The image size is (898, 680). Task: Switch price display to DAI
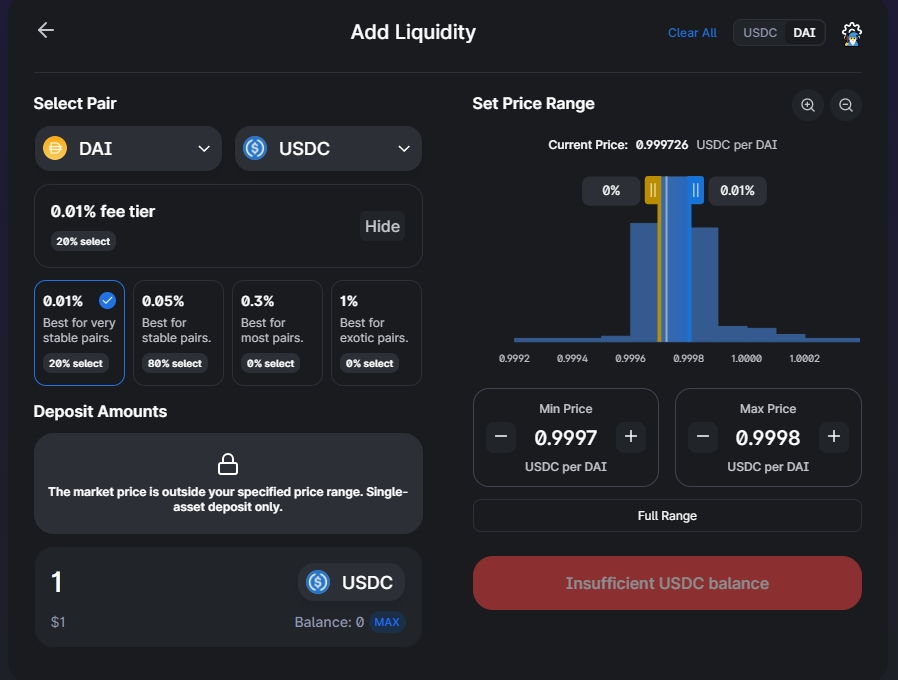pyautogui.click(x=804, y=33)
